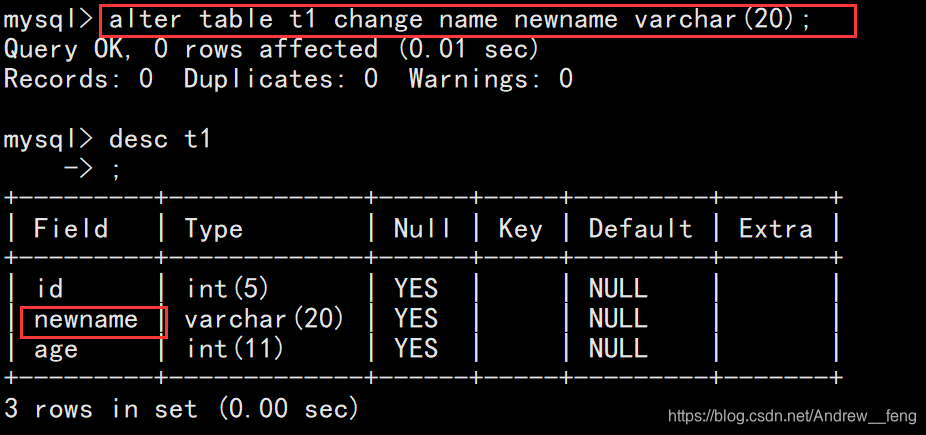Click the 'int(5)' type cell
Image resolution: width=926 pixels, height=435 pixels.
tap(228, 289)
